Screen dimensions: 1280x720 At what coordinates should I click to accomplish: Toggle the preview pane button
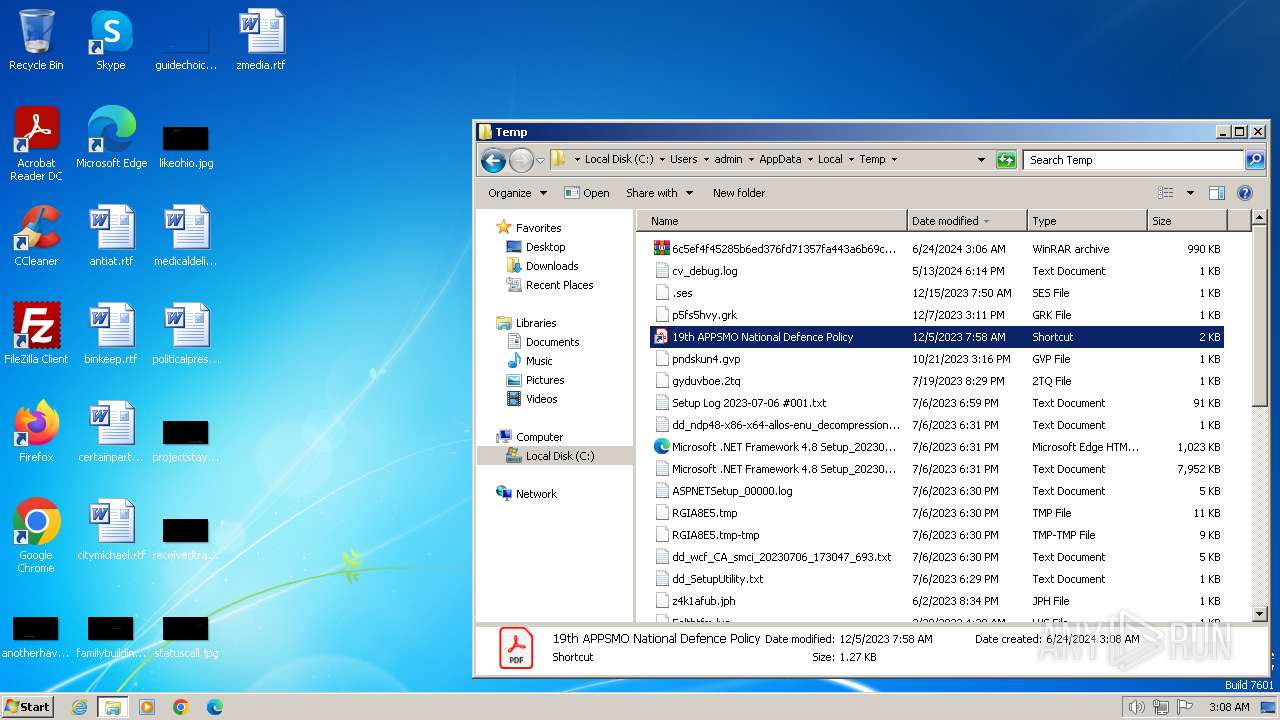1217,193
